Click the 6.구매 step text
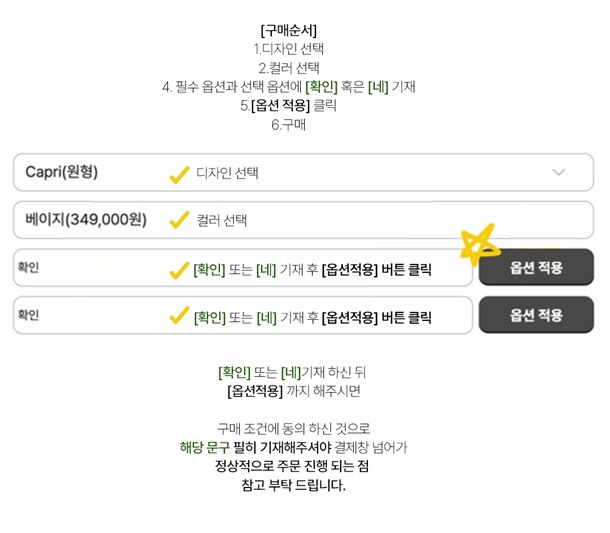This screenshot has height=533, width=610. coord(288,124)
